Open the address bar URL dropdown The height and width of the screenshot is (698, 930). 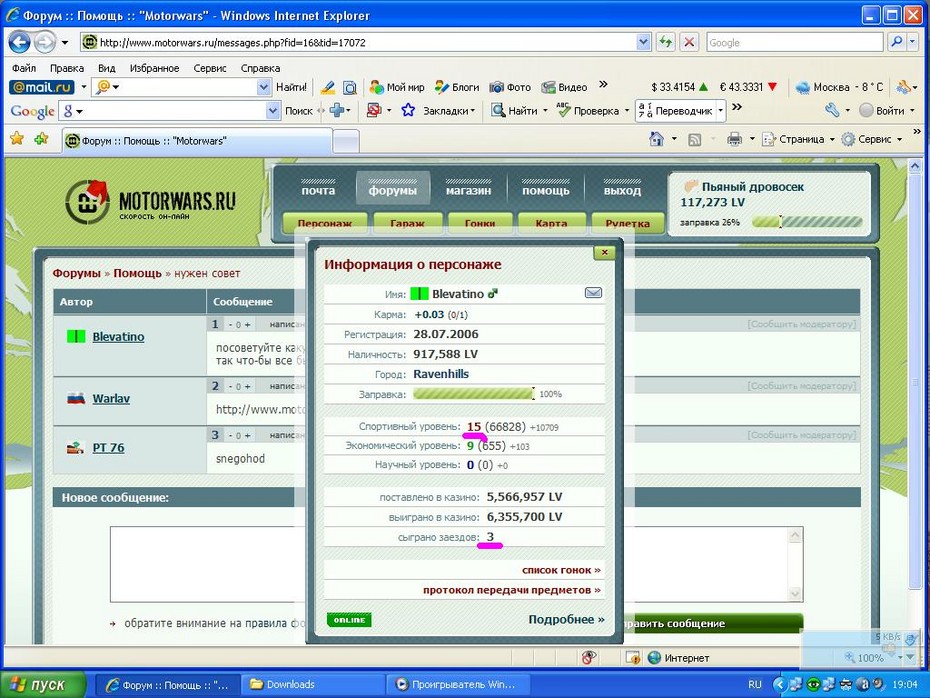point(644,42)
